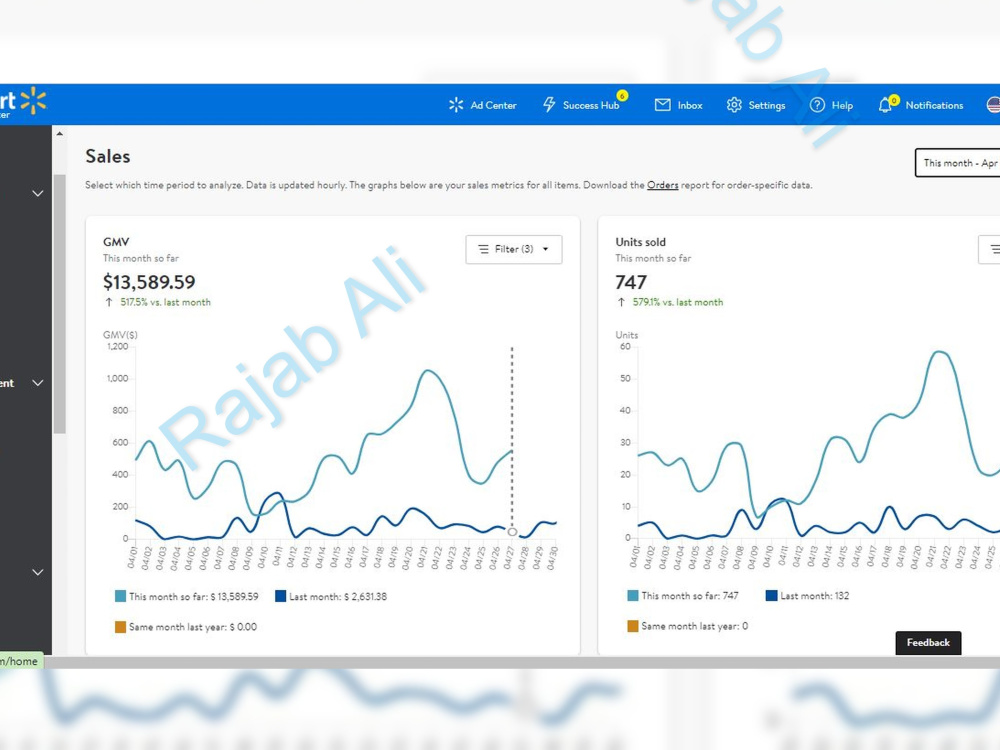This screenshot has height=750, width=1000.
Task: Open the Notifications bell icon
Action: tap(885, 106)
